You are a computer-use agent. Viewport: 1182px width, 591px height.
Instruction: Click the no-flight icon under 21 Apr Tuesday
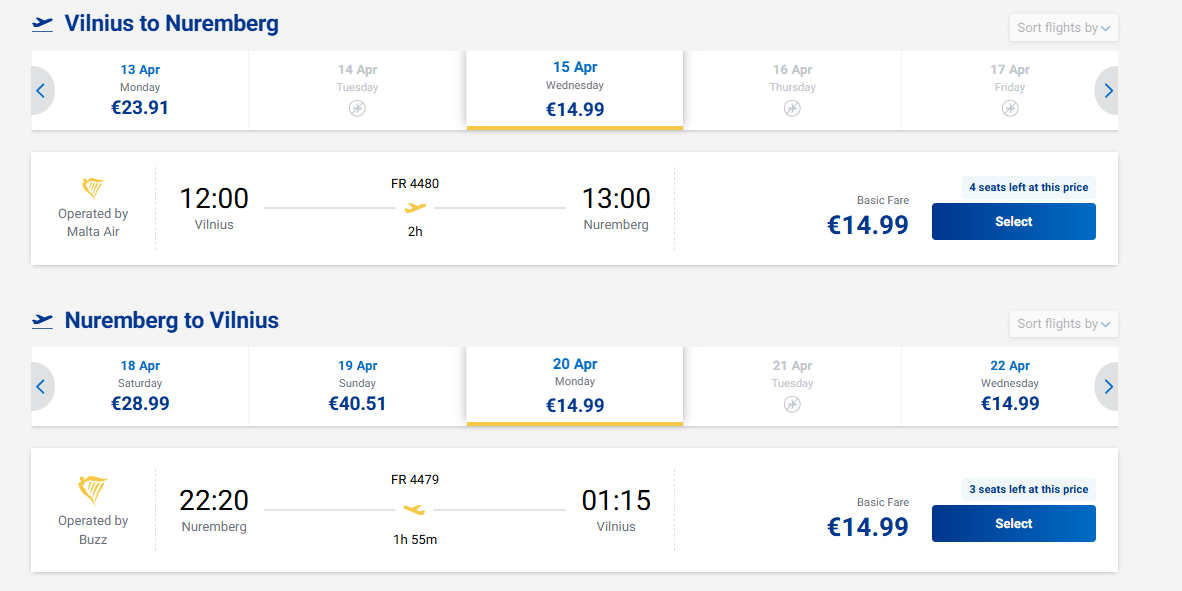tap(791, 404)
